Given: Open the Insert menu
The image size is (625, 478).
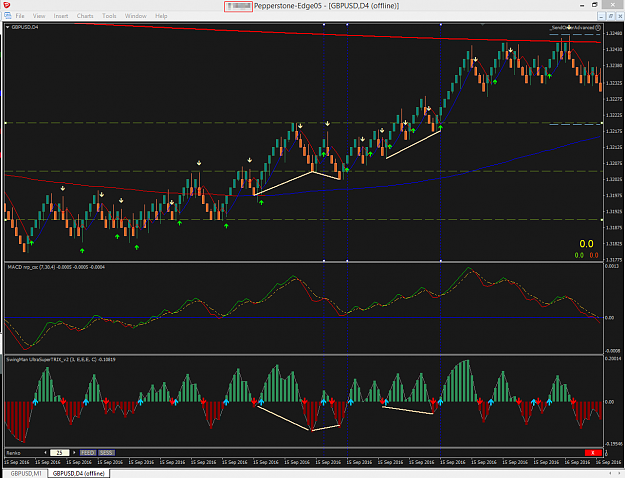Looking at the screenshot, I should point(61,16).
